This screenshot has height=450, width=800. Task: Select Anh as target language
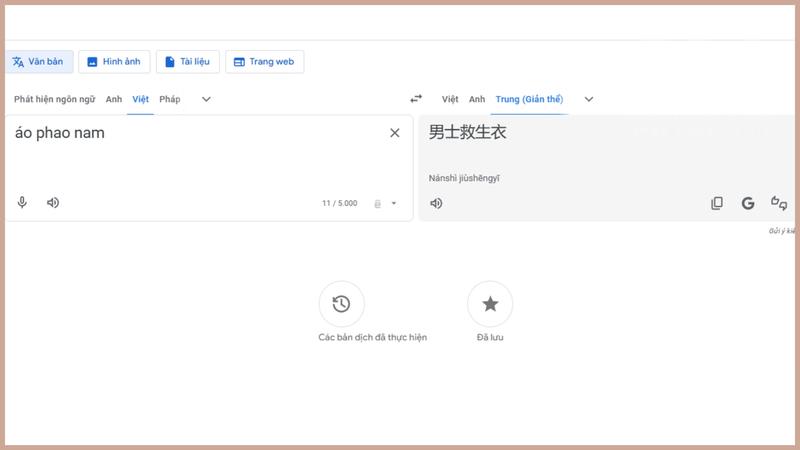click(477, 99)
